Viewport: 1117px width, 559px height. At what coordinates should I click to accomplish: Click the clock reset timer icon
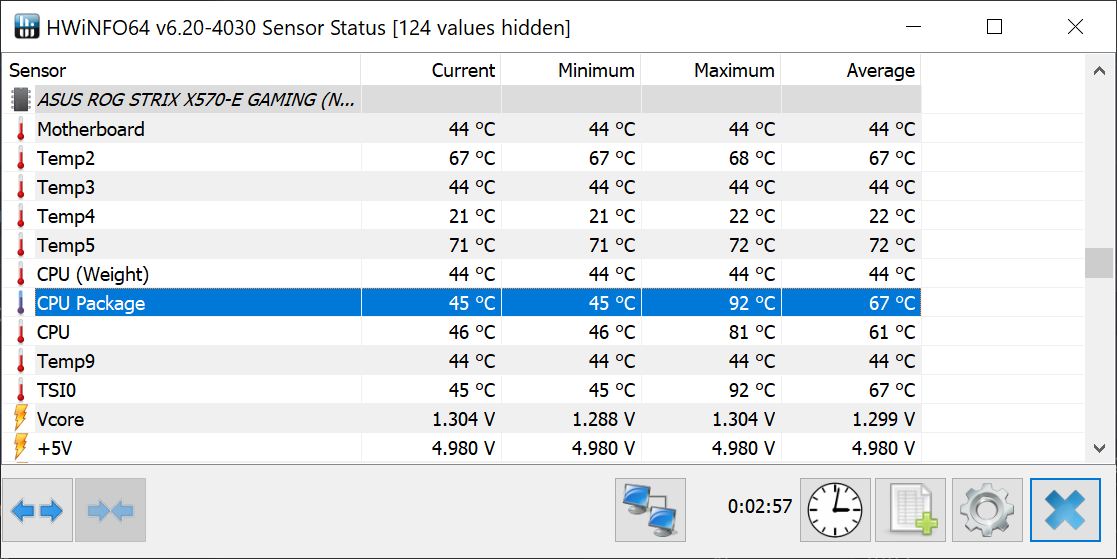(836, 510)
